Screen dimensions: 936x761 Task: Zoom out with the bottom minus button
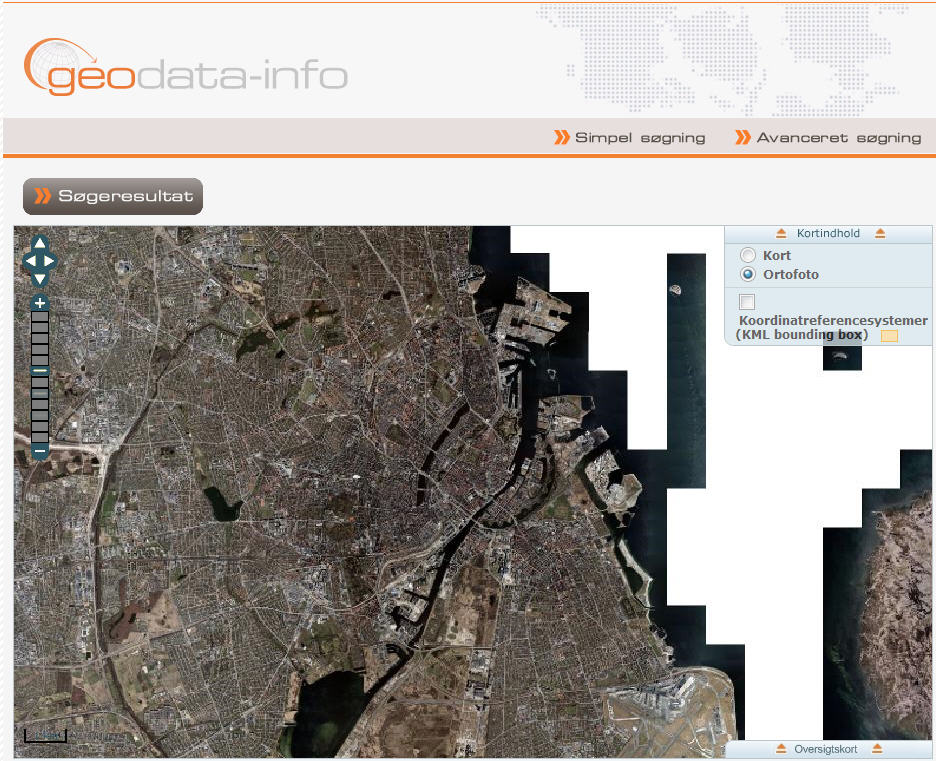(x=40, y=452)
